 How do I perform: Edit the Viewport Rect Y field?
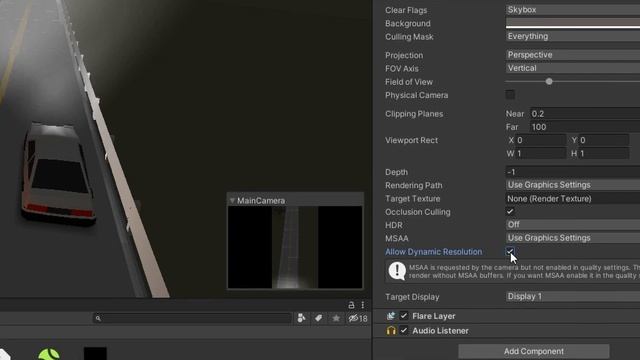pos(604,140)
